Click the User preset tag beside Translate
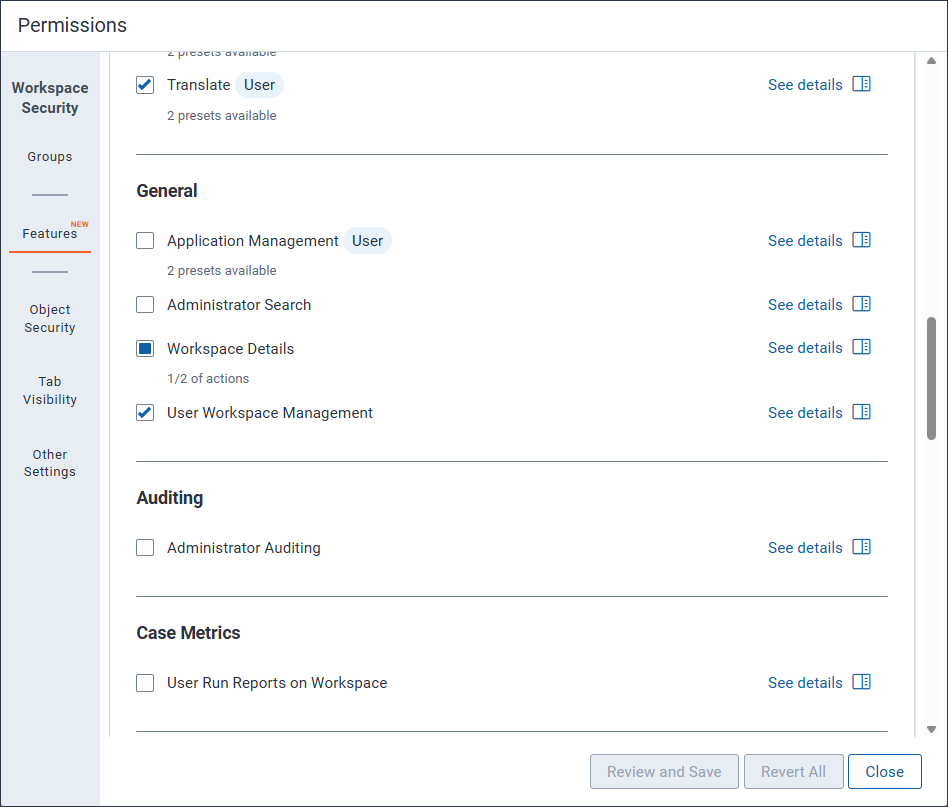The width and height of the screenshot is (948, 807). (259, 85)
